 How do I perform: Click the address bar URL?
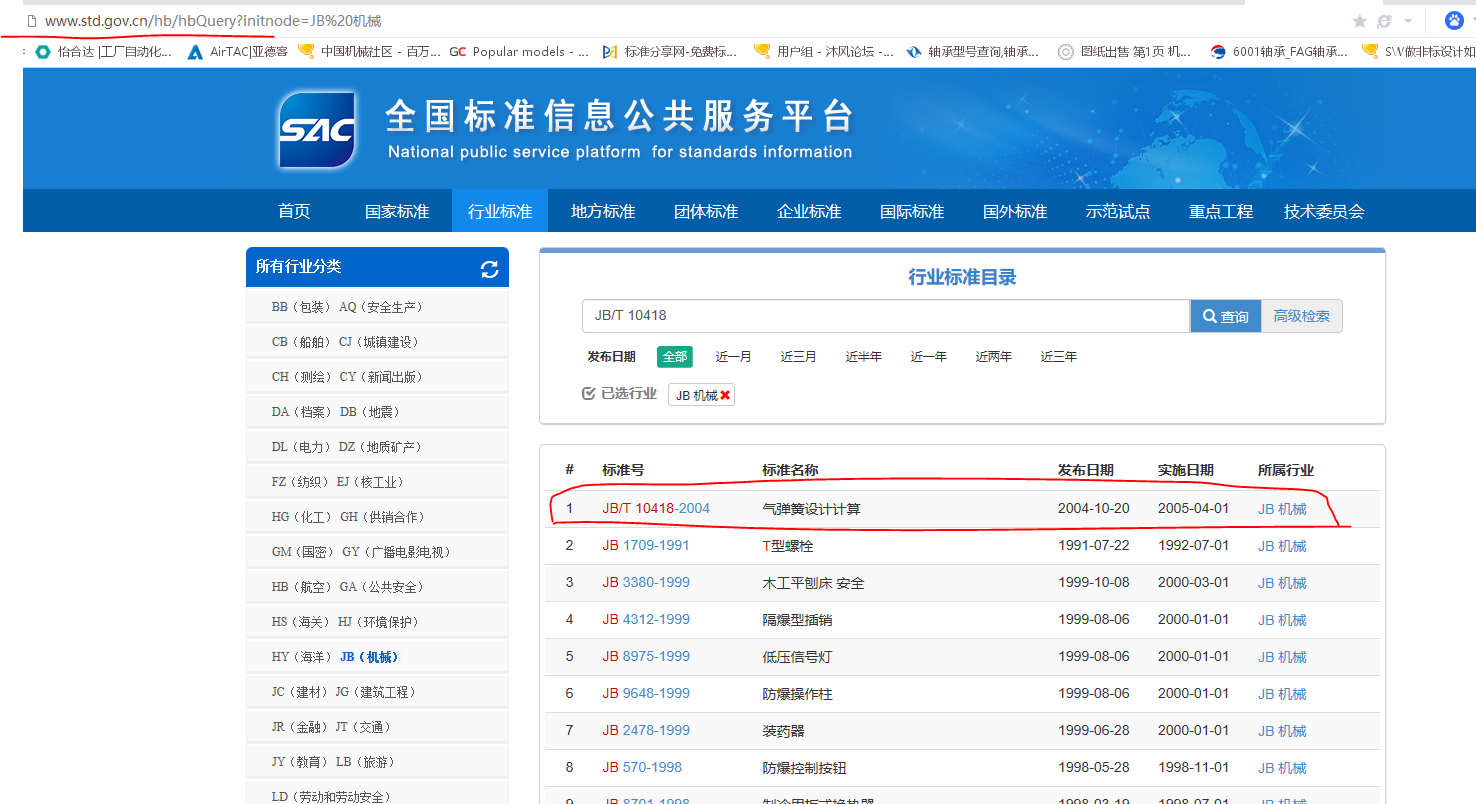(213, 21)
